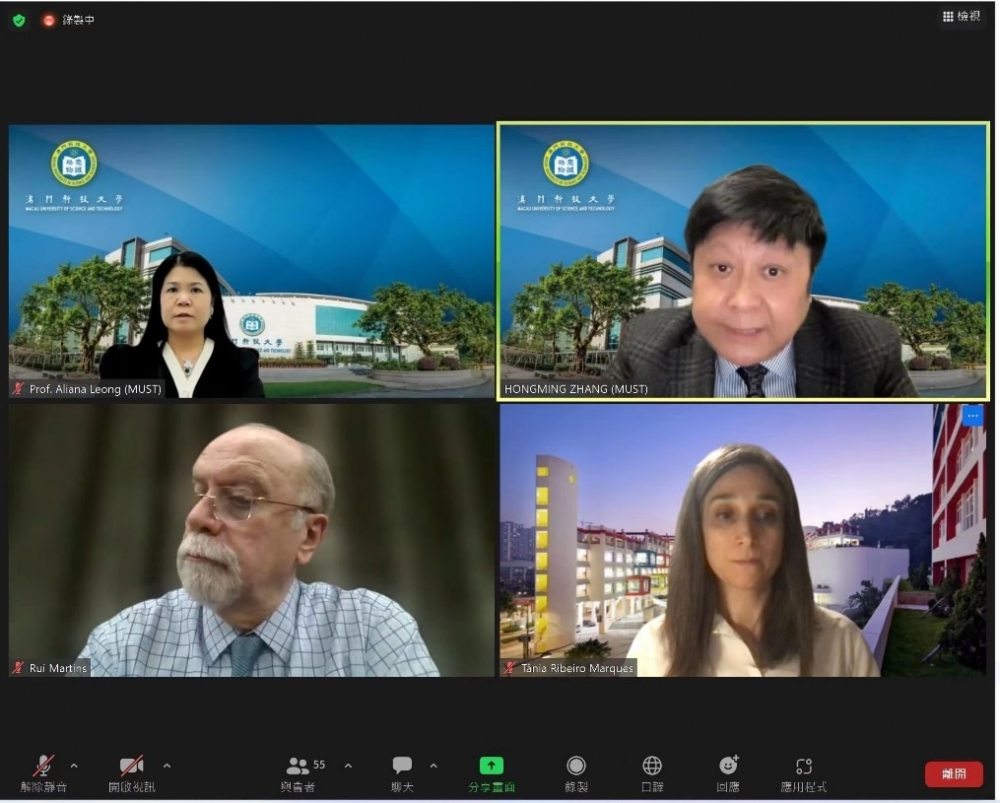This screenshot has height=803, width=1000.
Task: Open the apps icon in the toolbar
Action: point(804,773)
